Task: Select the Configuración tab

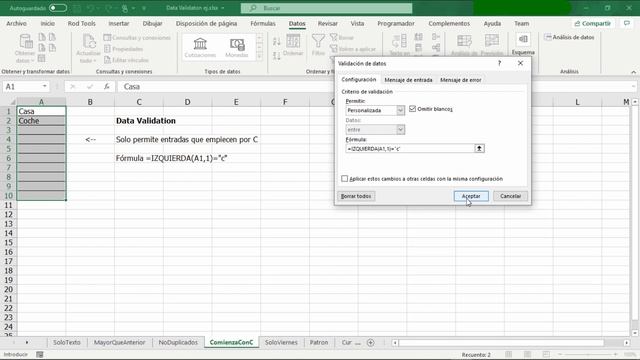Action: [x=358, y=80]
